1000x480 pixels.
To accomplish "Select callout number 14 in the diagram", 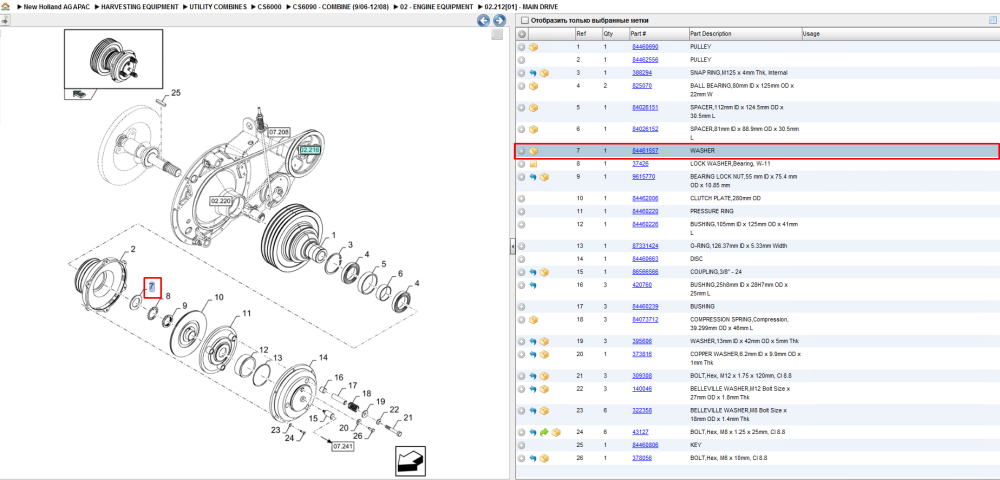I will click(x=323, y=358).
